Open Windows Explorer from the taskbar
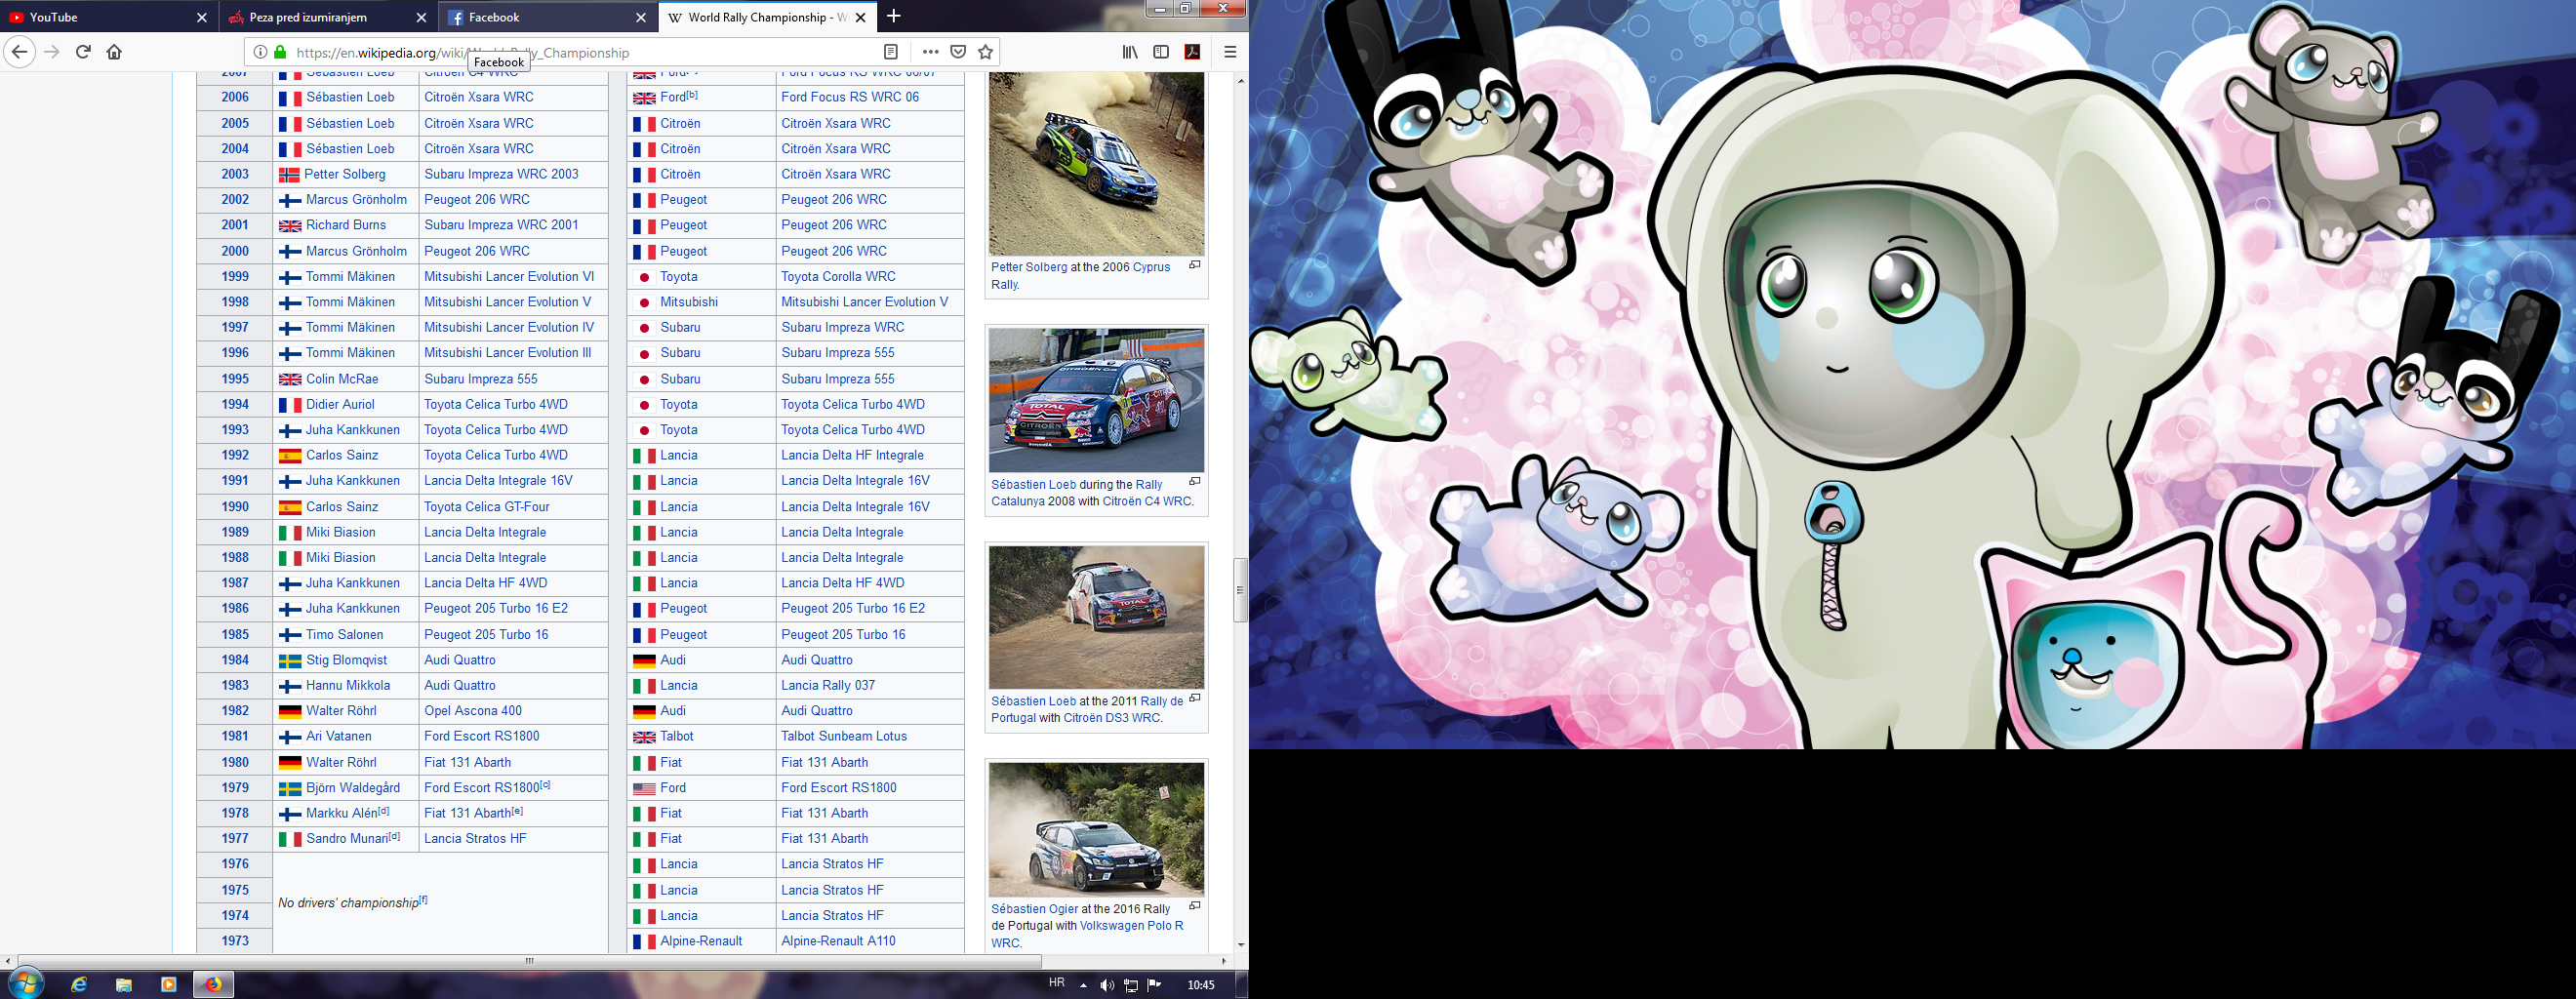2576x999 pixels. coord(124,984)
